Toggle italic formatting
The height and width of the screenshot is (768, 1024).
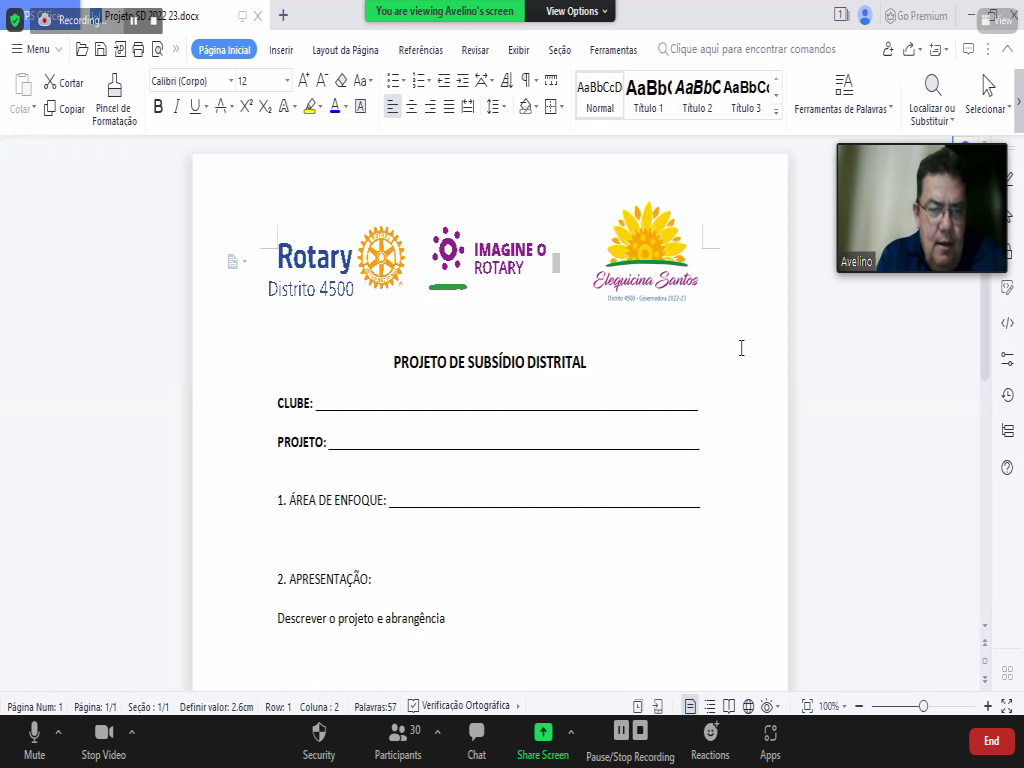(x=176, y=107)
